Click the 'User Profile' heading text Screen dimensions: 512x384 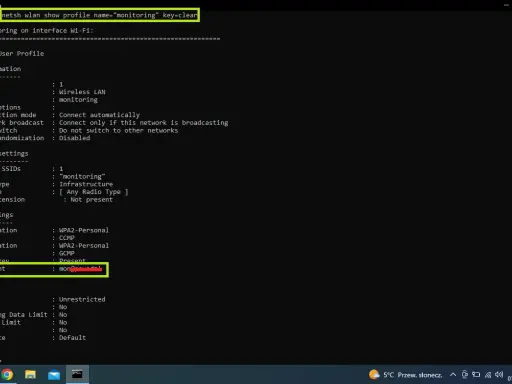[22, 54]
